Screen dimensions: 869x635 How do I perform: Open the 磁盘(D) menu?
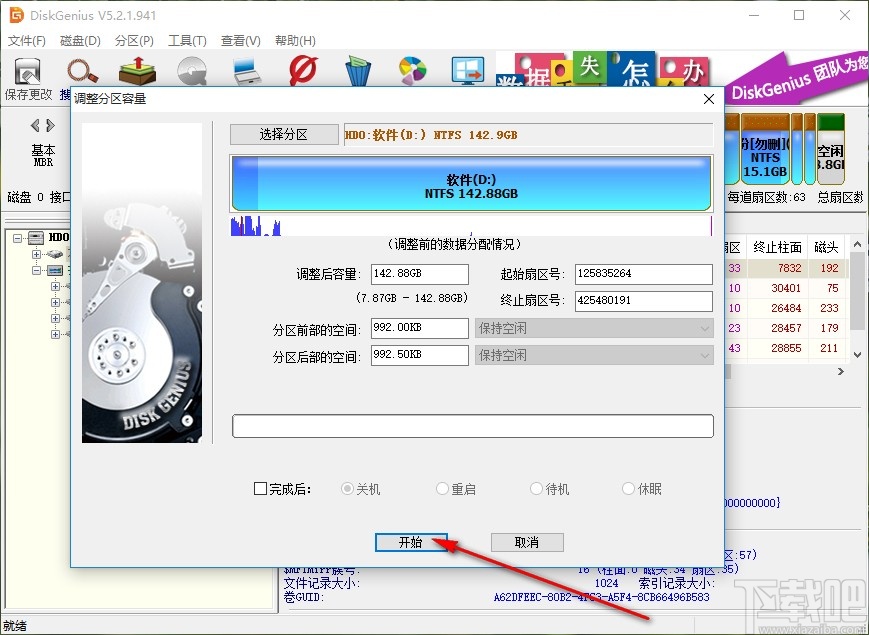click(x=80, y=41)
